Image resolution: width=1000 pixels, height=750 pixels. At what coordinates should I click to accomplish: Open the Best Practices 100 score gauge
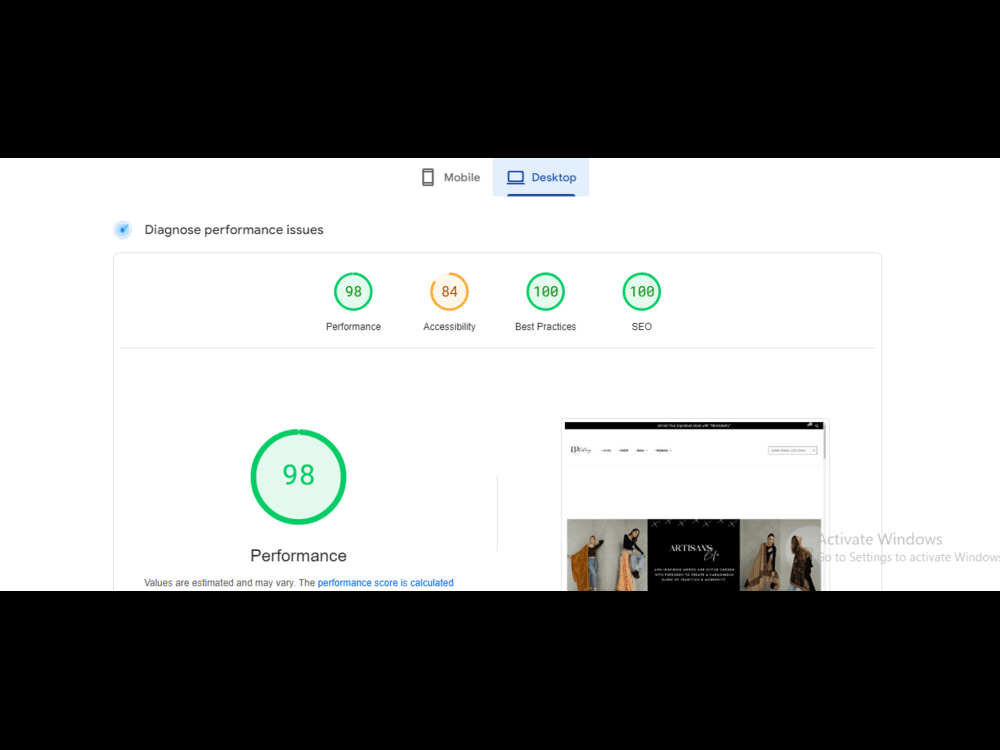pos(545,291)
